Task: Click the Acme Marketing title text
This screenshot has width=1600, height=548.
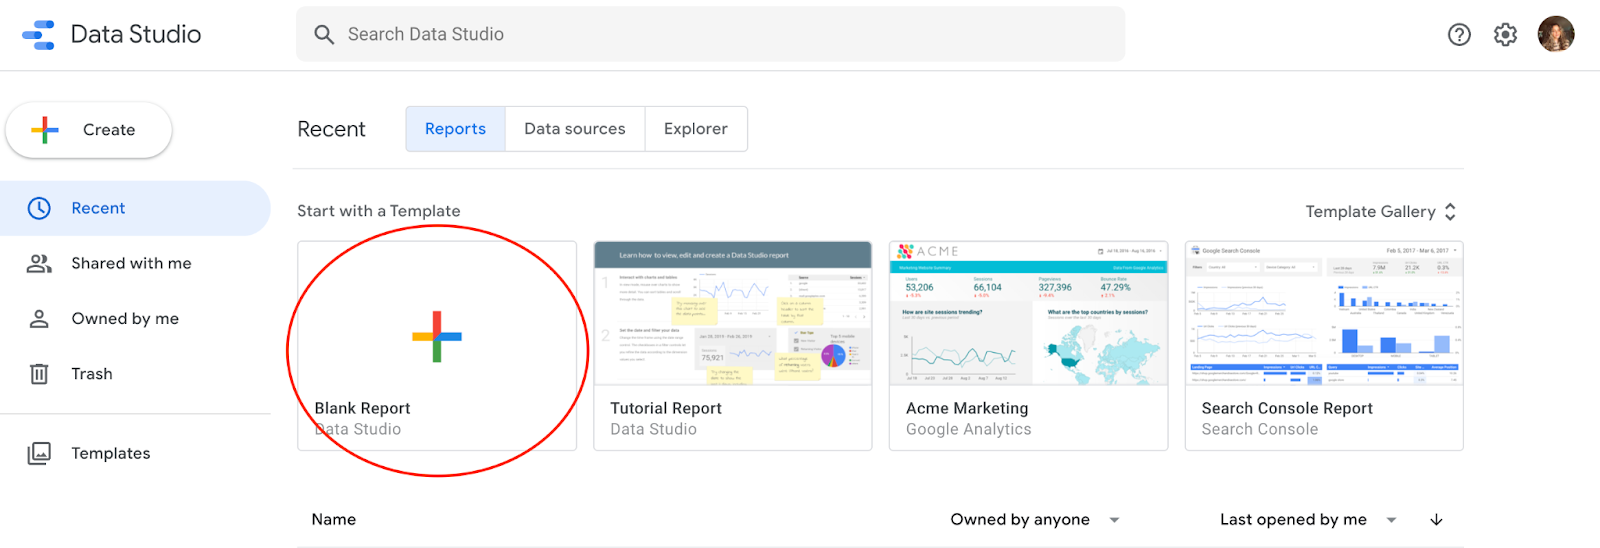Action: [x=967, y=408]
